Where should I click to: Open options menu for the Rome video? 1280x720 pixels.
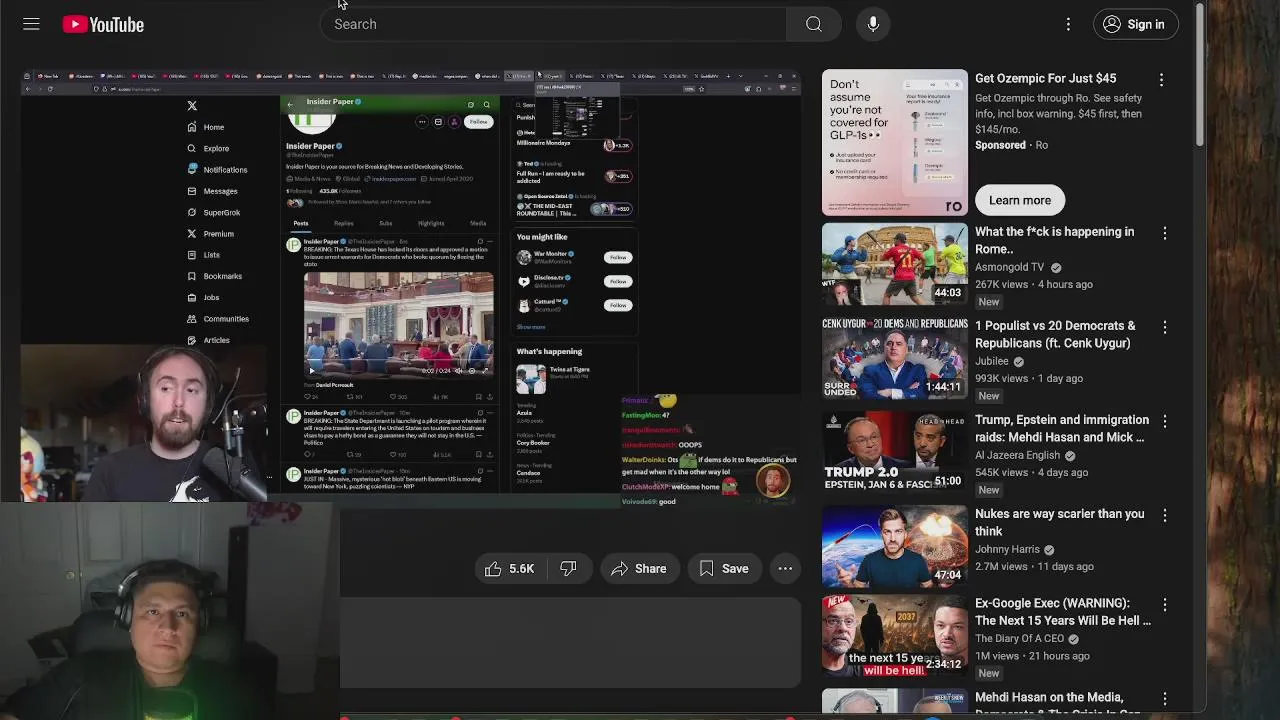coord(1164,233)
